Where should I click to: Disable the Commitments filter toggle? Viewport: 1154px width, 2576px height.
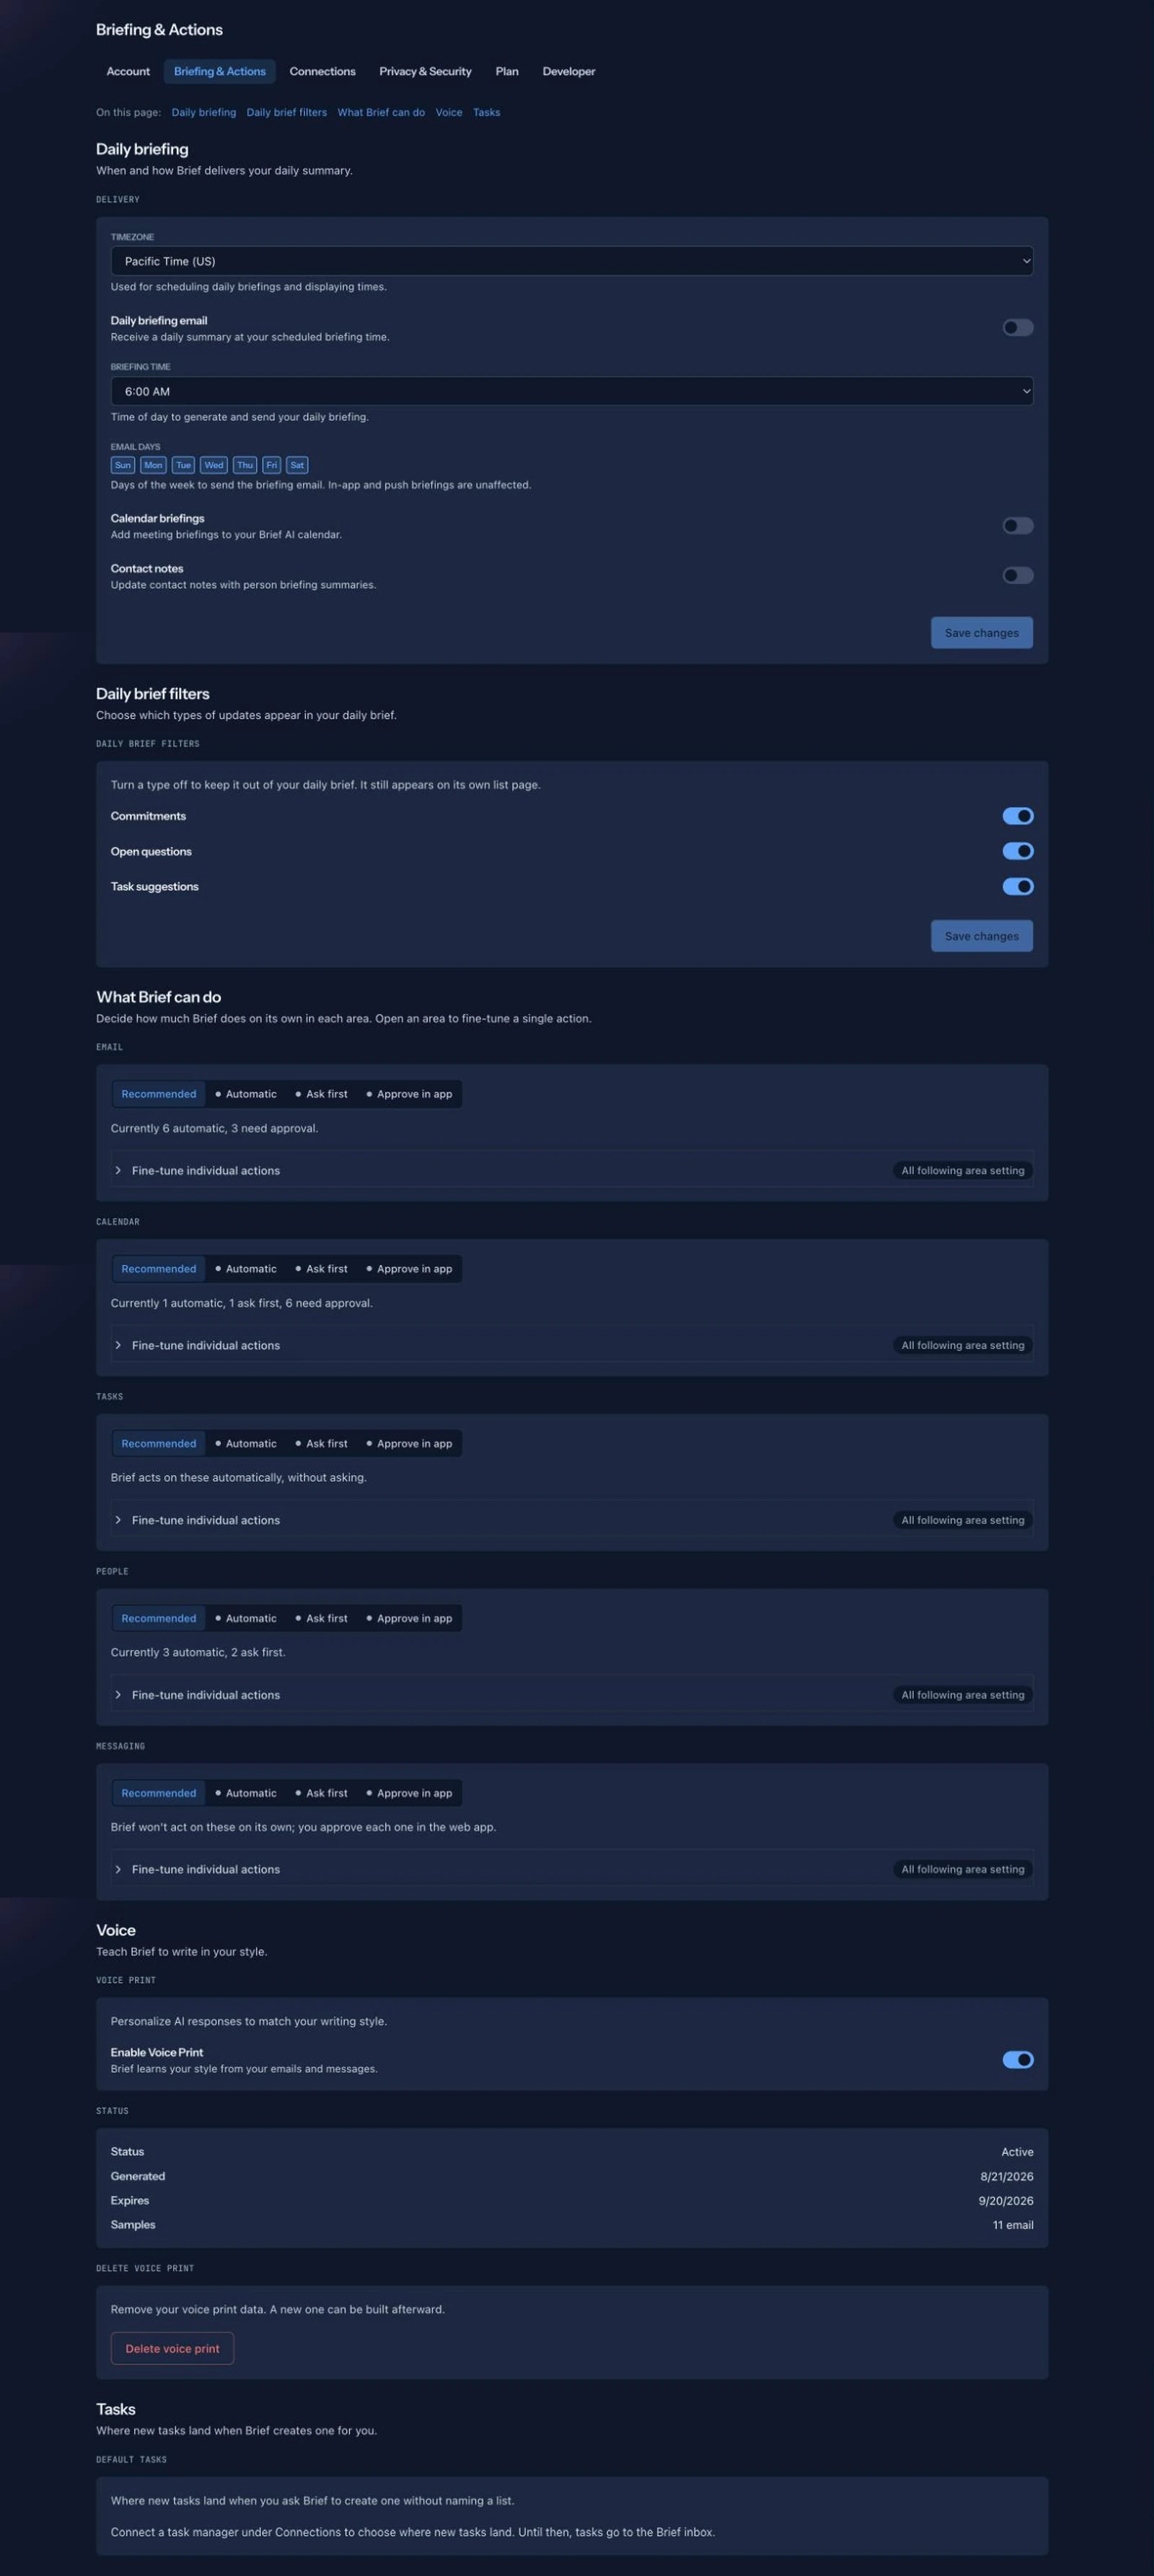[1018, 817]
